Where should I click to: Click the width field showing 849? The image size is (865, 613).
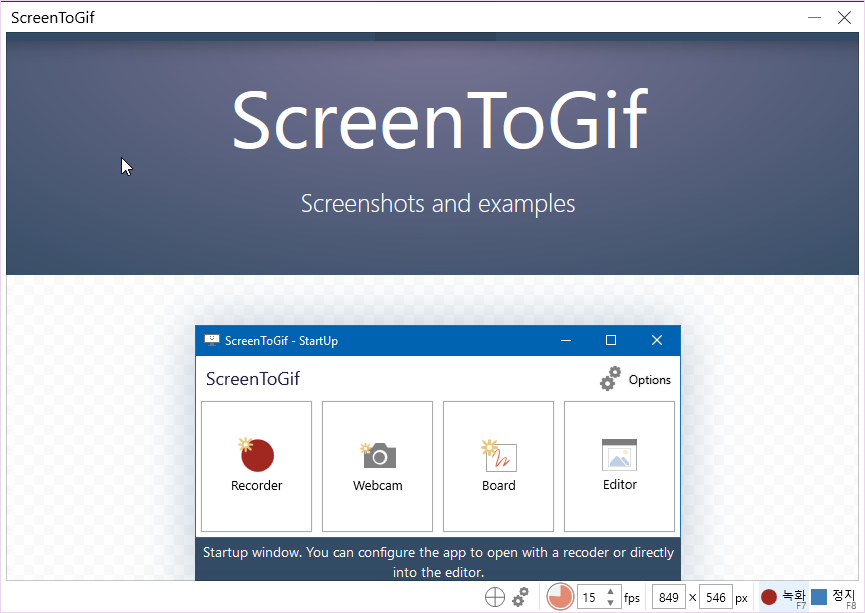[669, 597]
